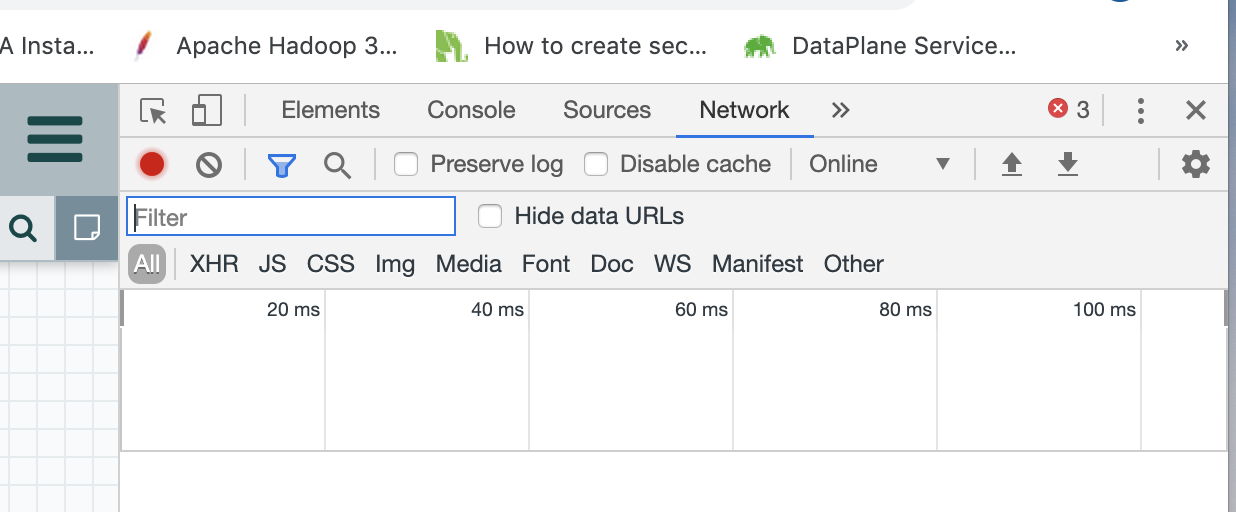Toggle the device toolbar icon
Viewport: 1236px width, 512px height.
tap(206, 111)
